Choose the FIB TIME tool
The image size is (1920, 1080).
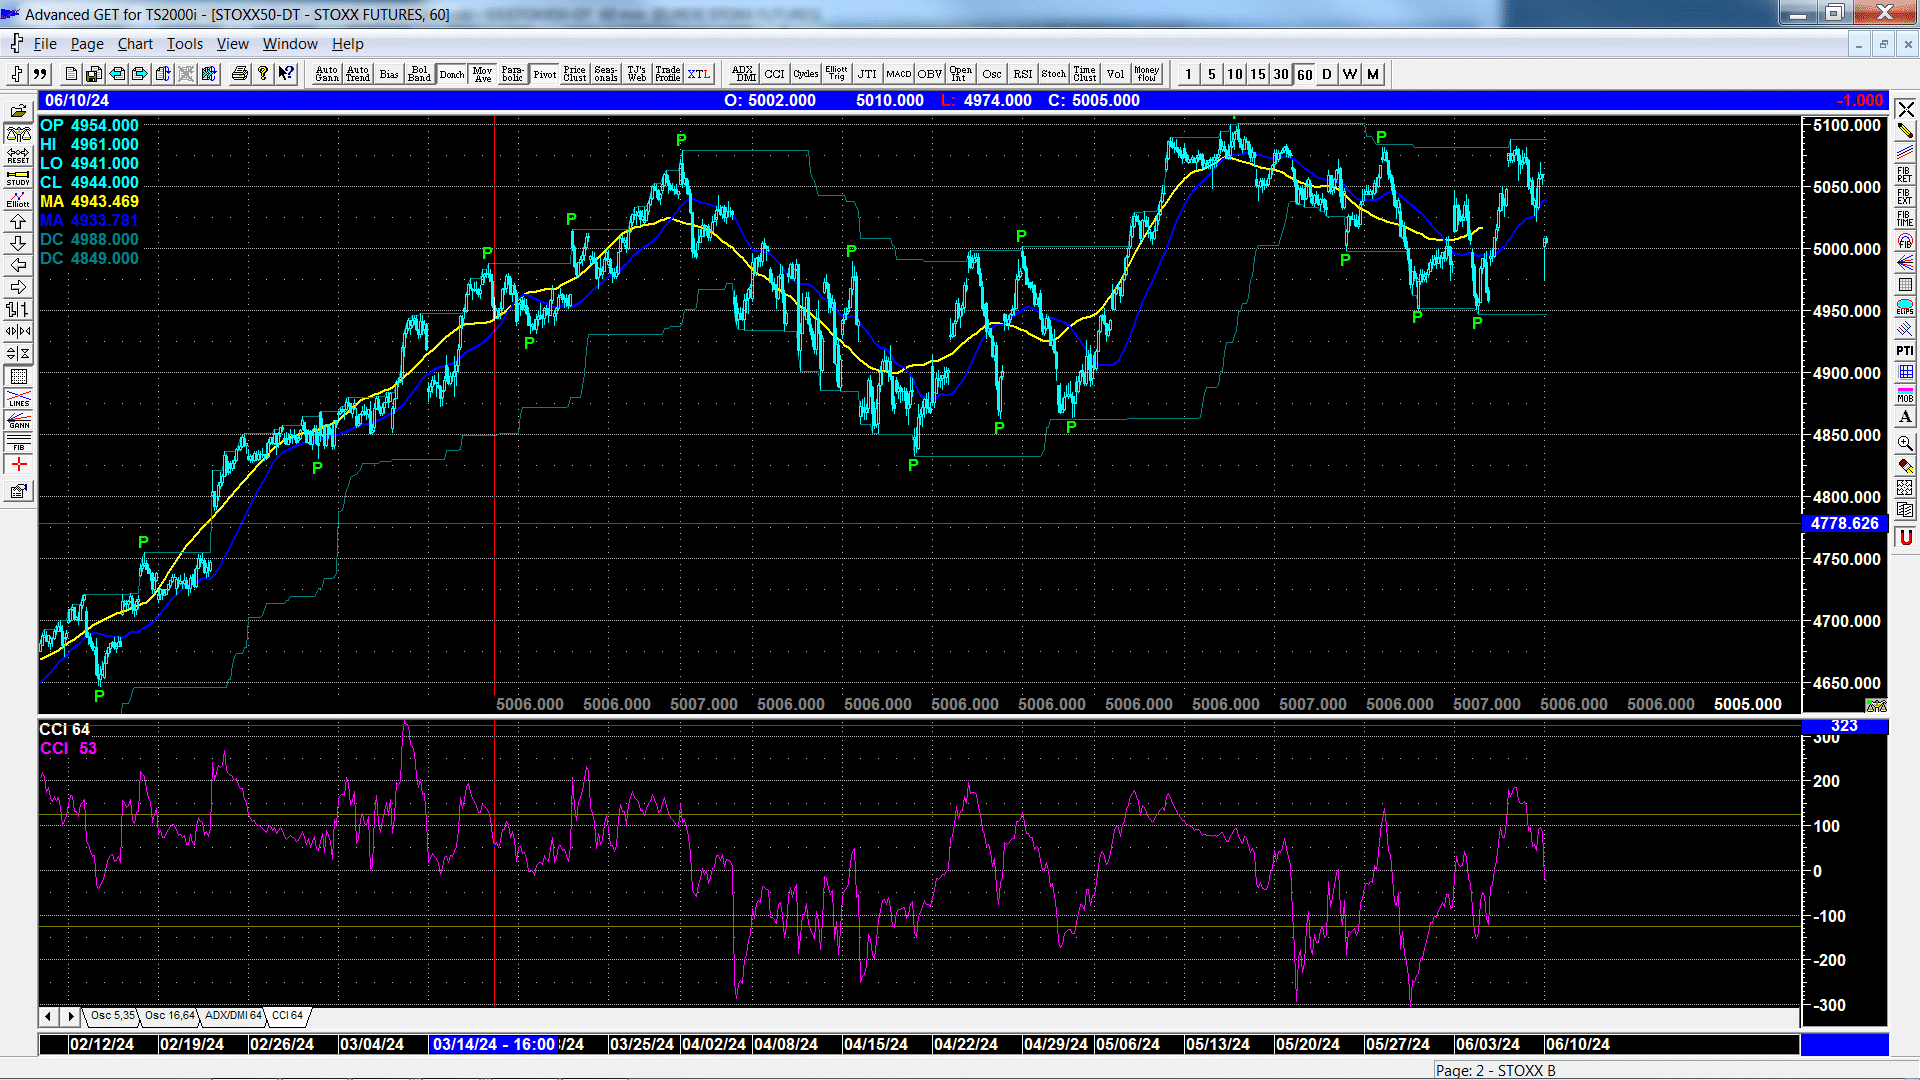pos(1905,218)
